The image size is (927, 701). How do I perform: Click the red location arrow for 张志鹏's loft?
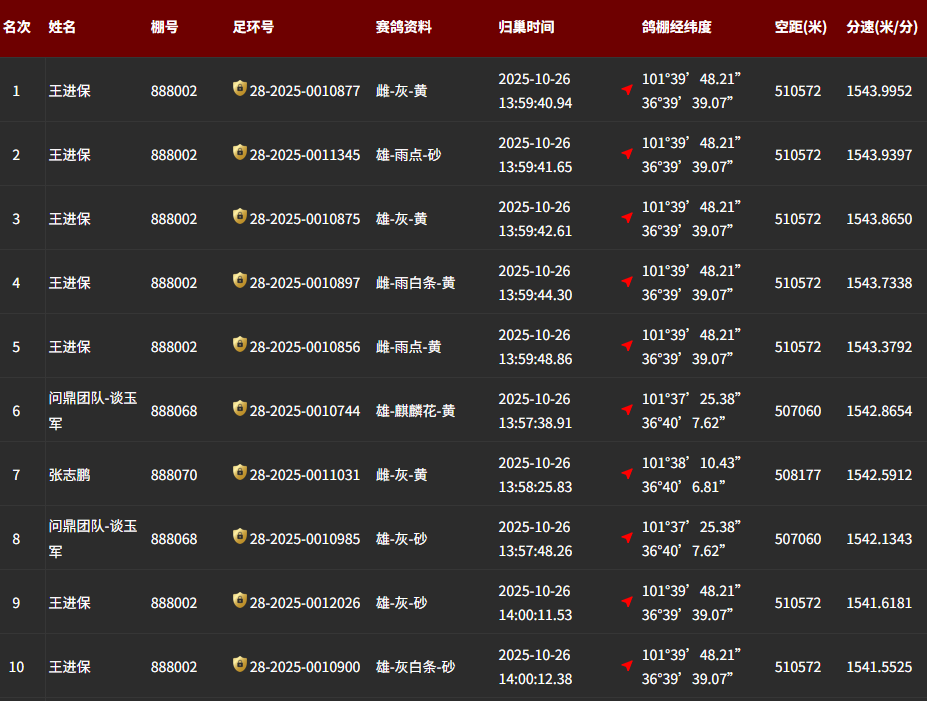click(627, 474)
